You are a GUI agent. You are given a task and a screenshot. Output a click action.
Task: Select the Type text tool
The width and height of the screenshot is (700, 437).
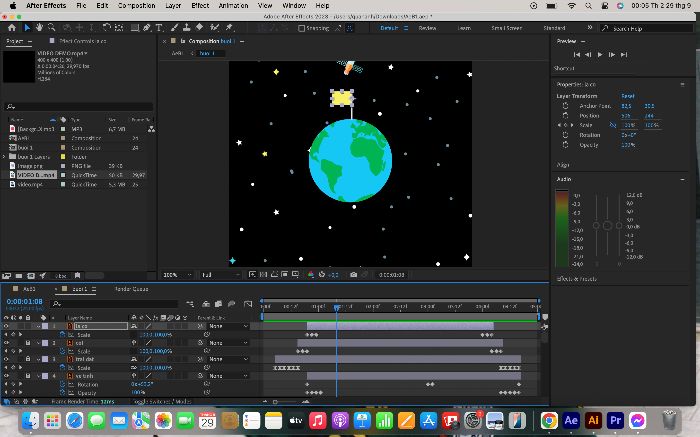point(158,28)
